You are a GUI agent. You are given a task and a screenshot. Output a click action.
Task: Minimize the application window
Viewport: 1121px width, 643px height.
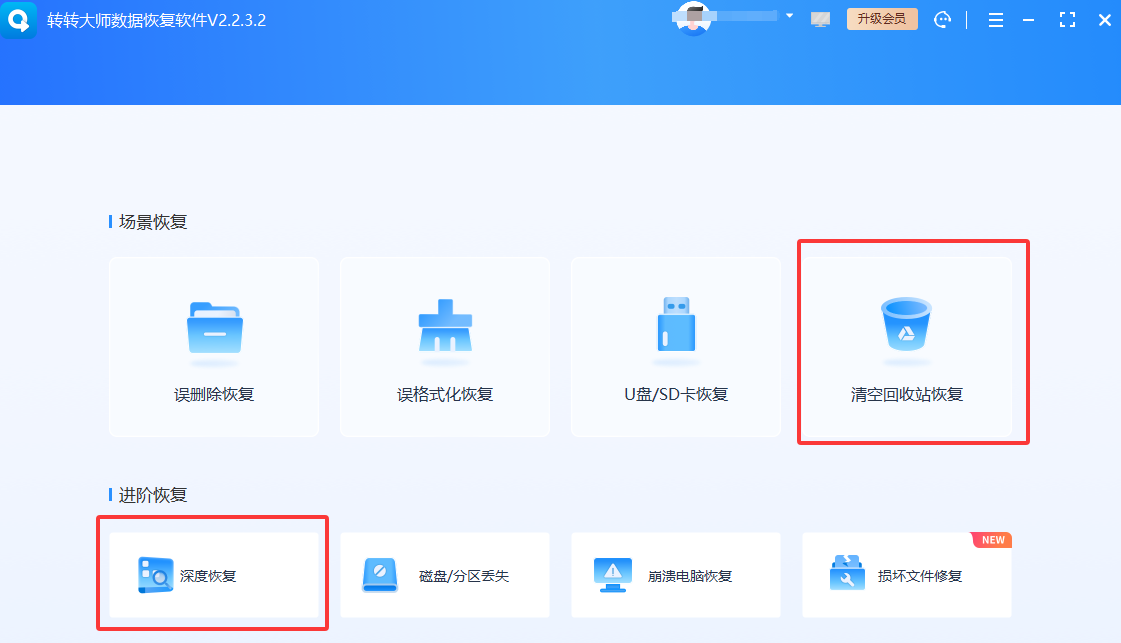point(1028,20)
